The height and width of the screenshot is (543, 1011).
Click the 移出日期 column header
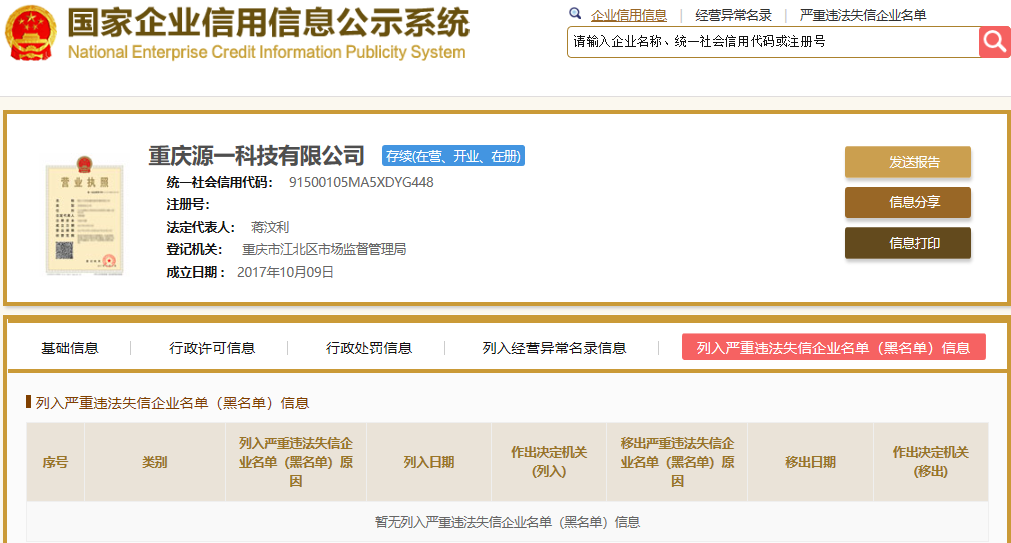(810, 462)
